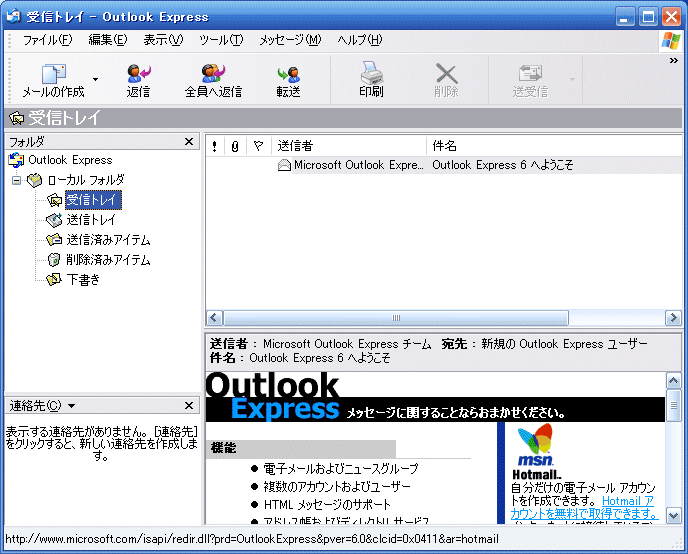Click the 機能 section heading
Image resolution: width=688 pixels, height=554 pixels.
pyautogui.click(x=223, y=448)
